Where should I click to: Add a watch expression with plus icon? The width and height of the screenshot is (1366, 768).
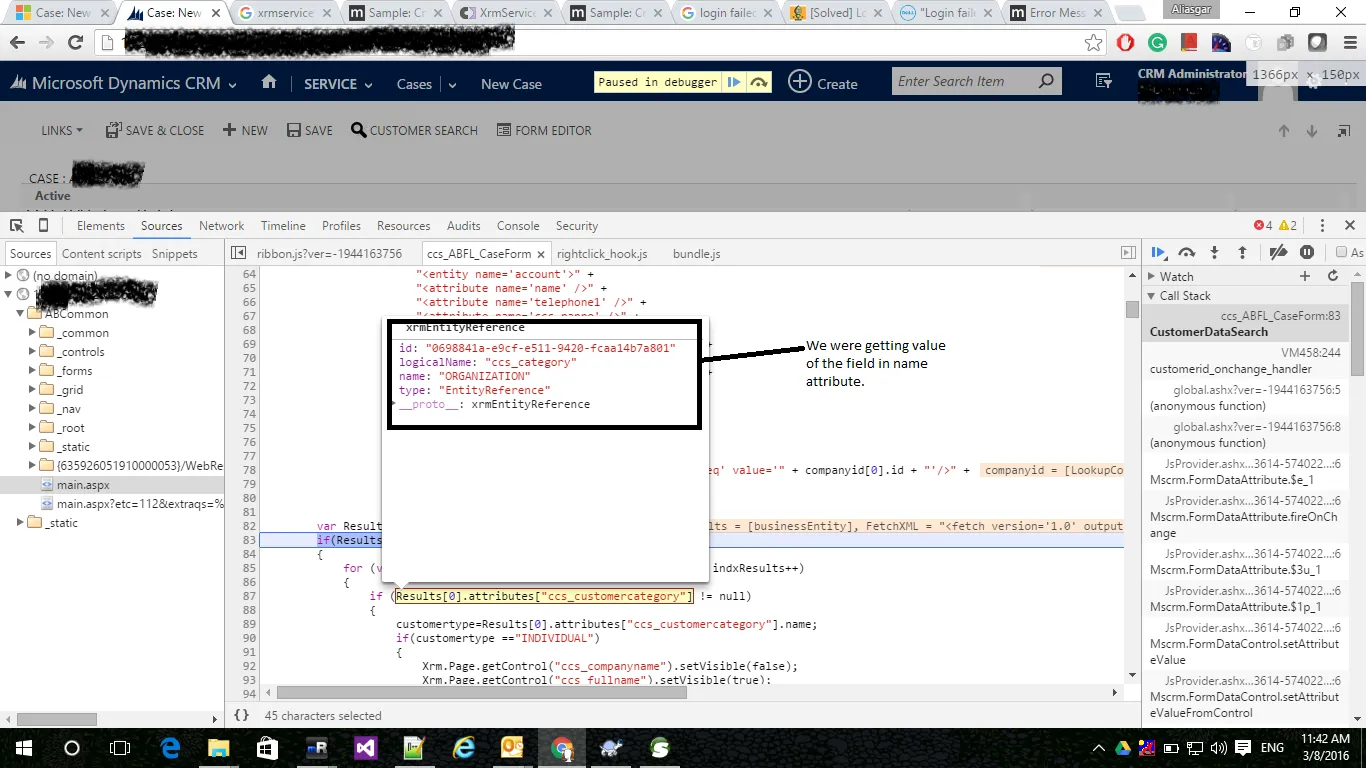pyautogui.click(x=1305, y=276)
